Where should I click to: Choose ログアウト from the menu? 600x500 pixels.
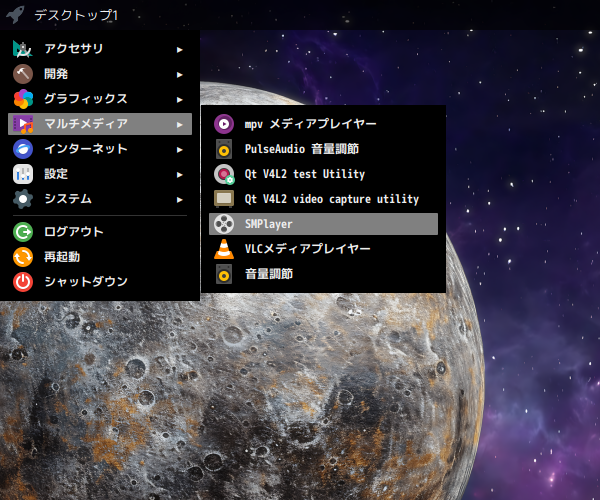point(100,232)
